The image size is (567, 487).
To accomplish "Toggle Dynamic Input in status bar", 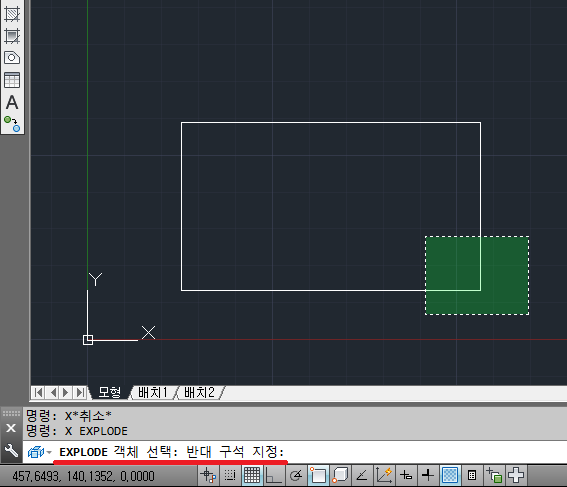I will pyautogui.click(x=406, y=475).
